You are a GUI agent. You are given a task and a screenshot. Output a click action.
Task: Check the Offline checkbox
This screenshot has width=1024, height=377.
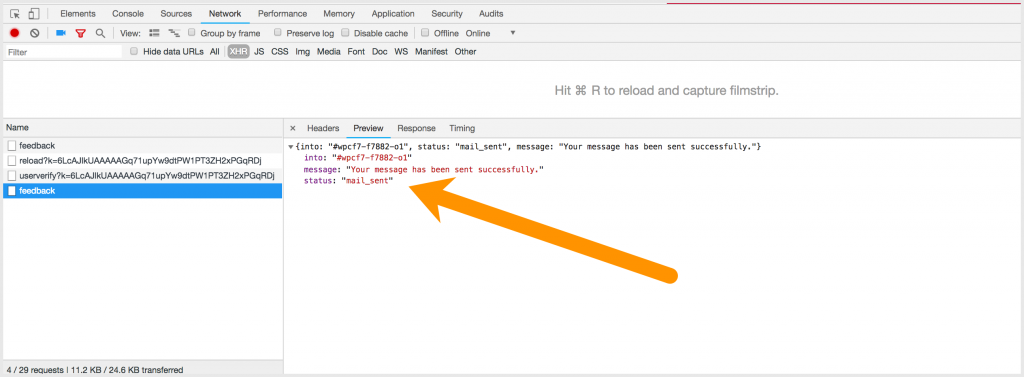pyautogui.click(x=425, y=33)
